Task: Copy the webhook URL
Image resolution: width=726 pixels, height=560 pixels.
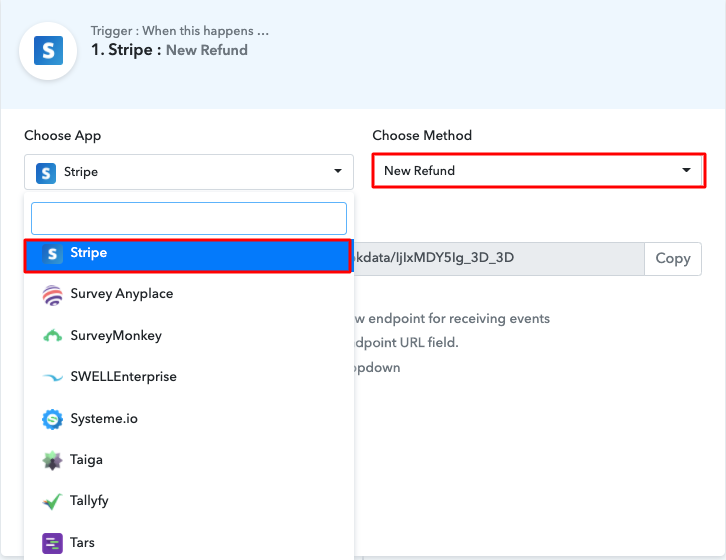Action: (x=673, y=258)
